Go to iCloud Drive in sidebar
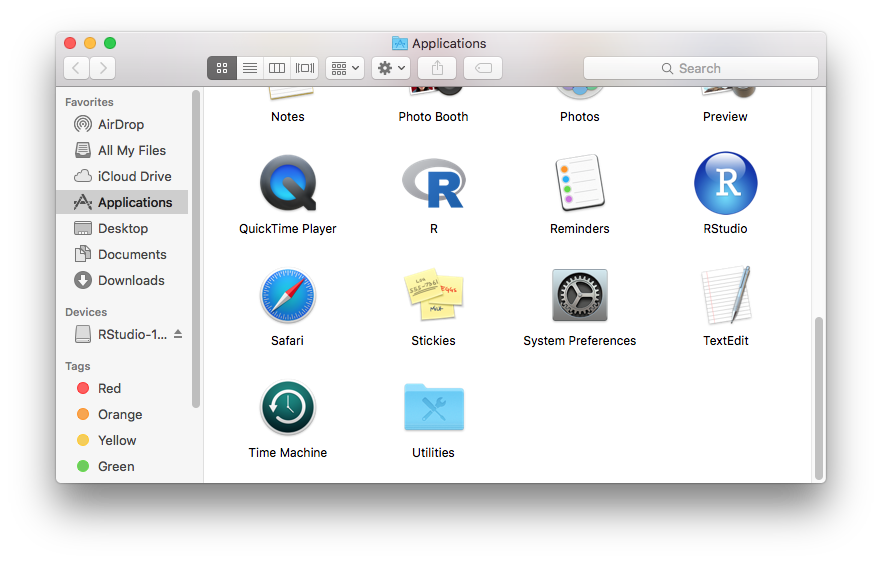Screen dimensions: 882x563 (134, 176)
